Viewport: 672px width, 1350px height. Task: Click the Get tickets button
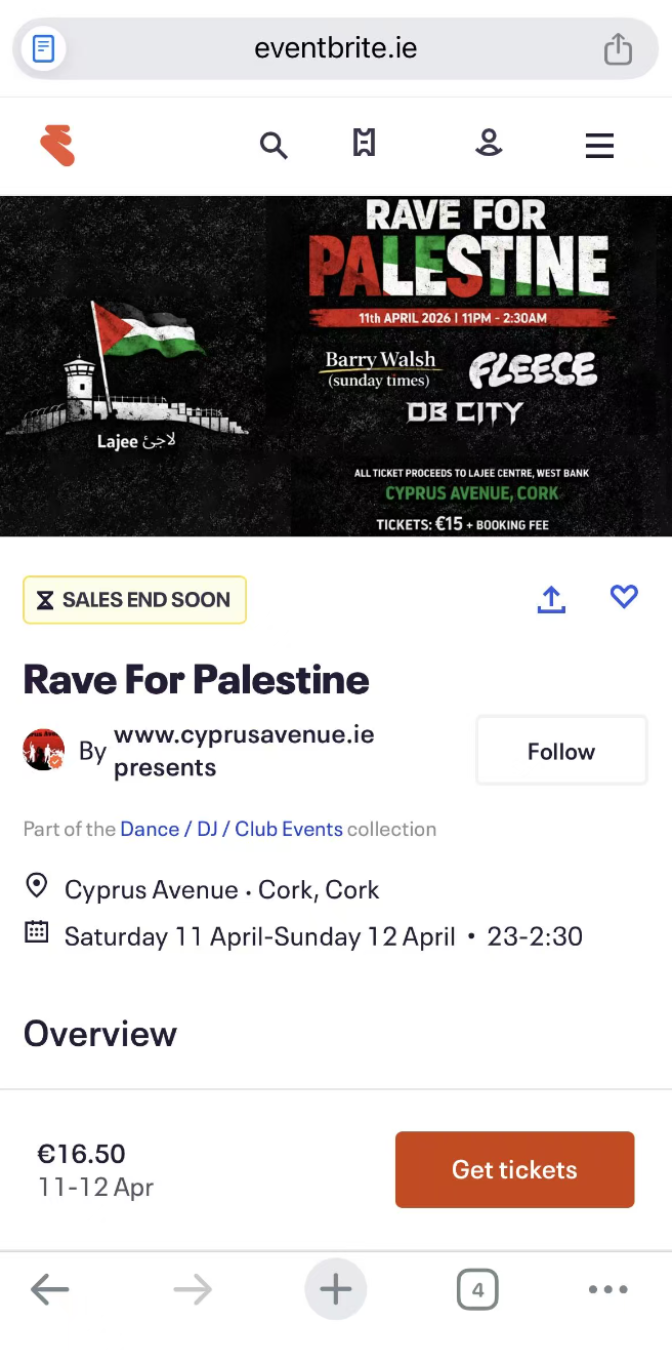(x=514, y=1169)
